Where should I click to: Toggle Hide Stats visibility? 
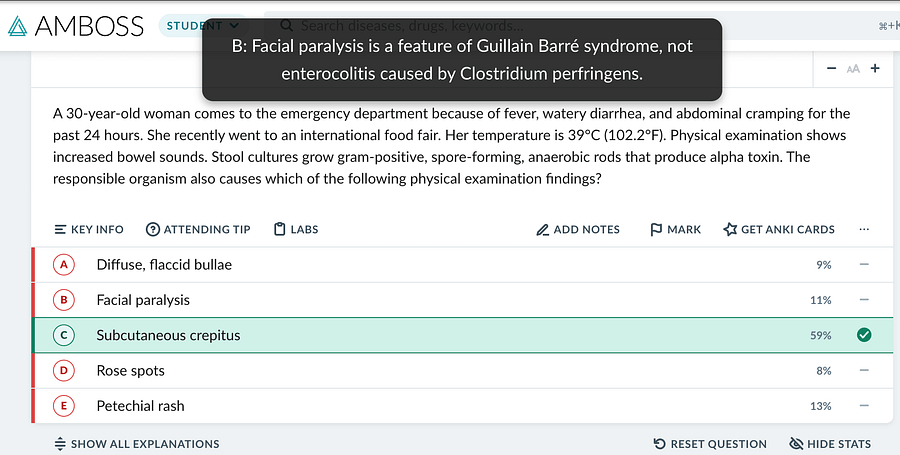pos(830,444)
